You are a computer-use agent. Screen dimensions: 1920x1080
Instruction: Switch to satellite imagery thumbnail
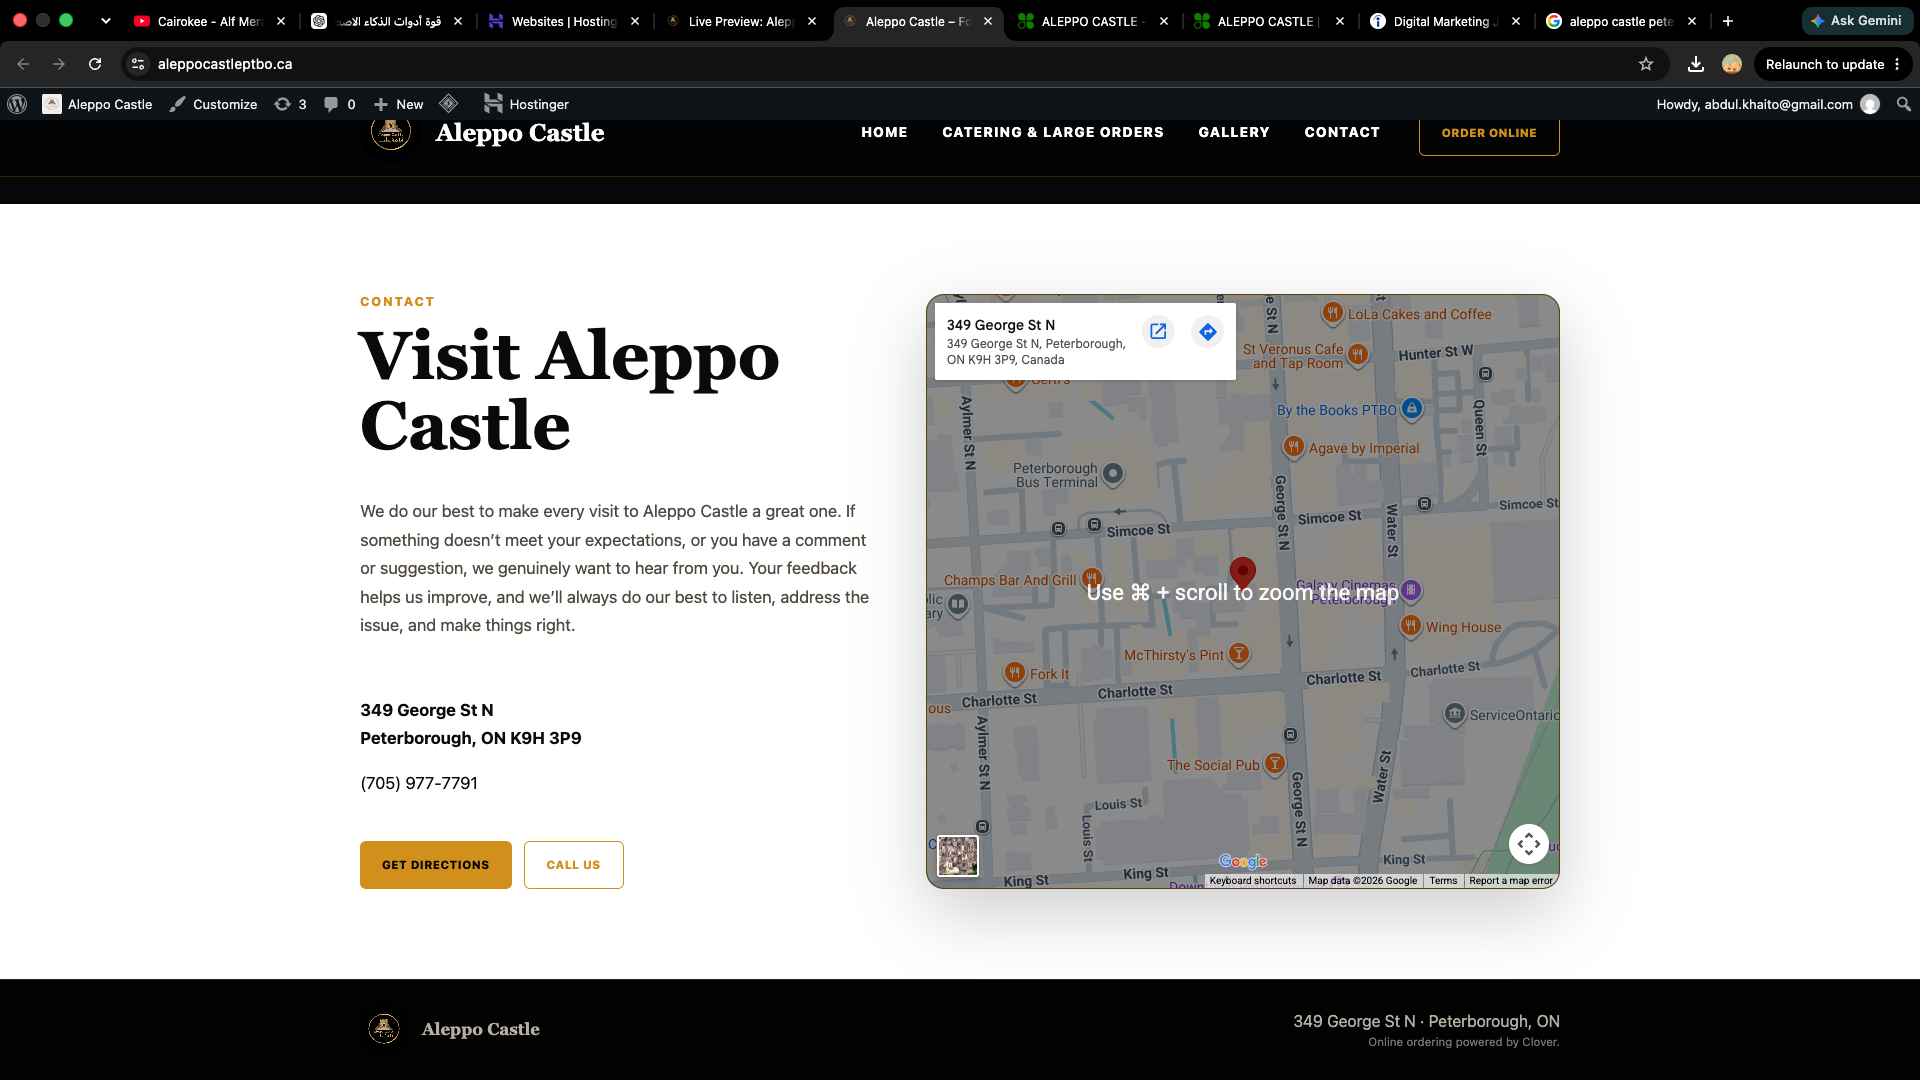tap(957, 856)
